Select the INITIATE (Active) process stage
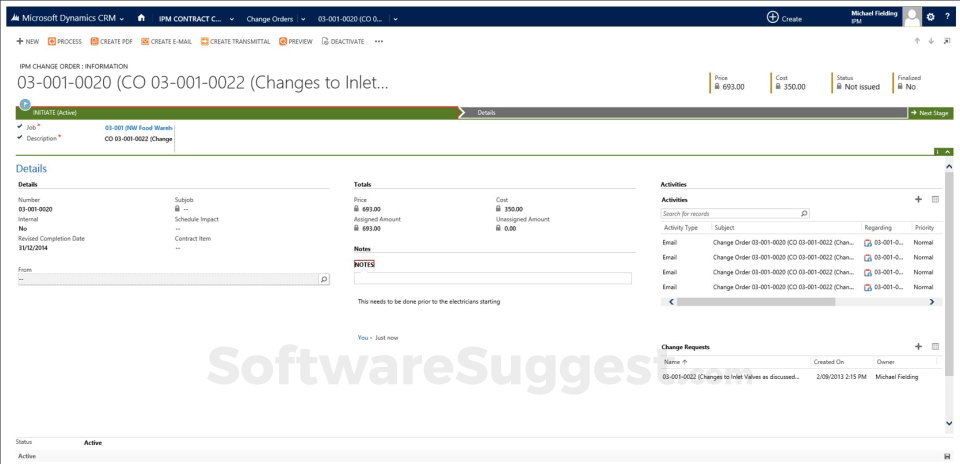 click(x=238, y=113)
